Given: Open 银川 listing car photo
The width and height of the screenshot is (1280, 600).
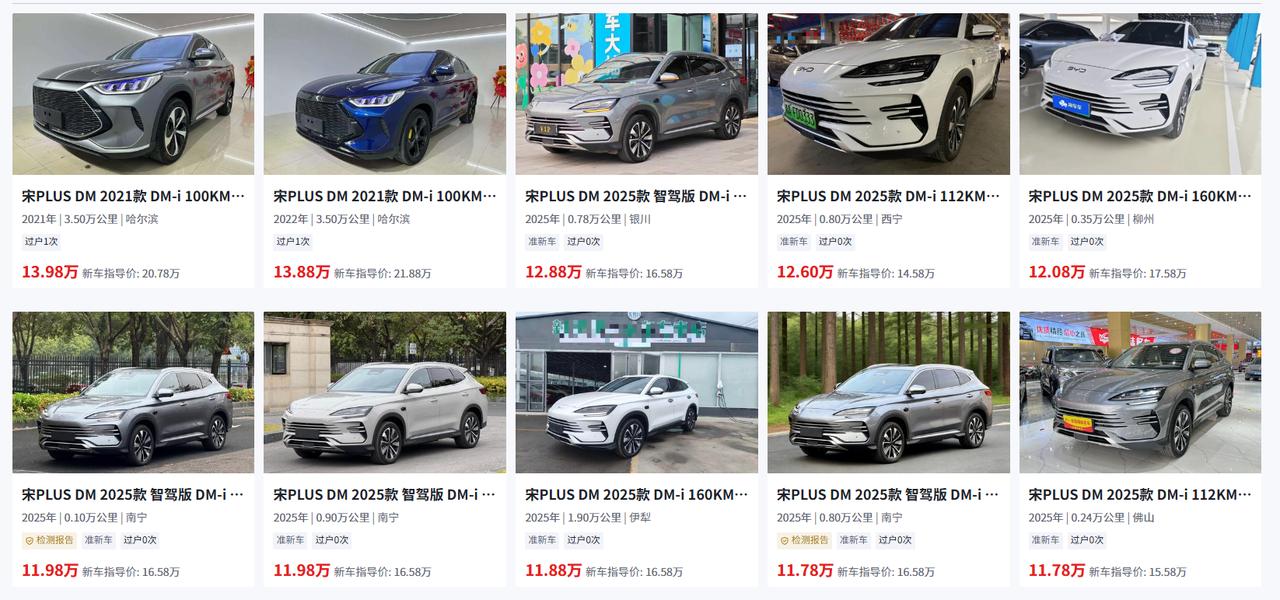Looking at the screenshot, I should (637, 94).
